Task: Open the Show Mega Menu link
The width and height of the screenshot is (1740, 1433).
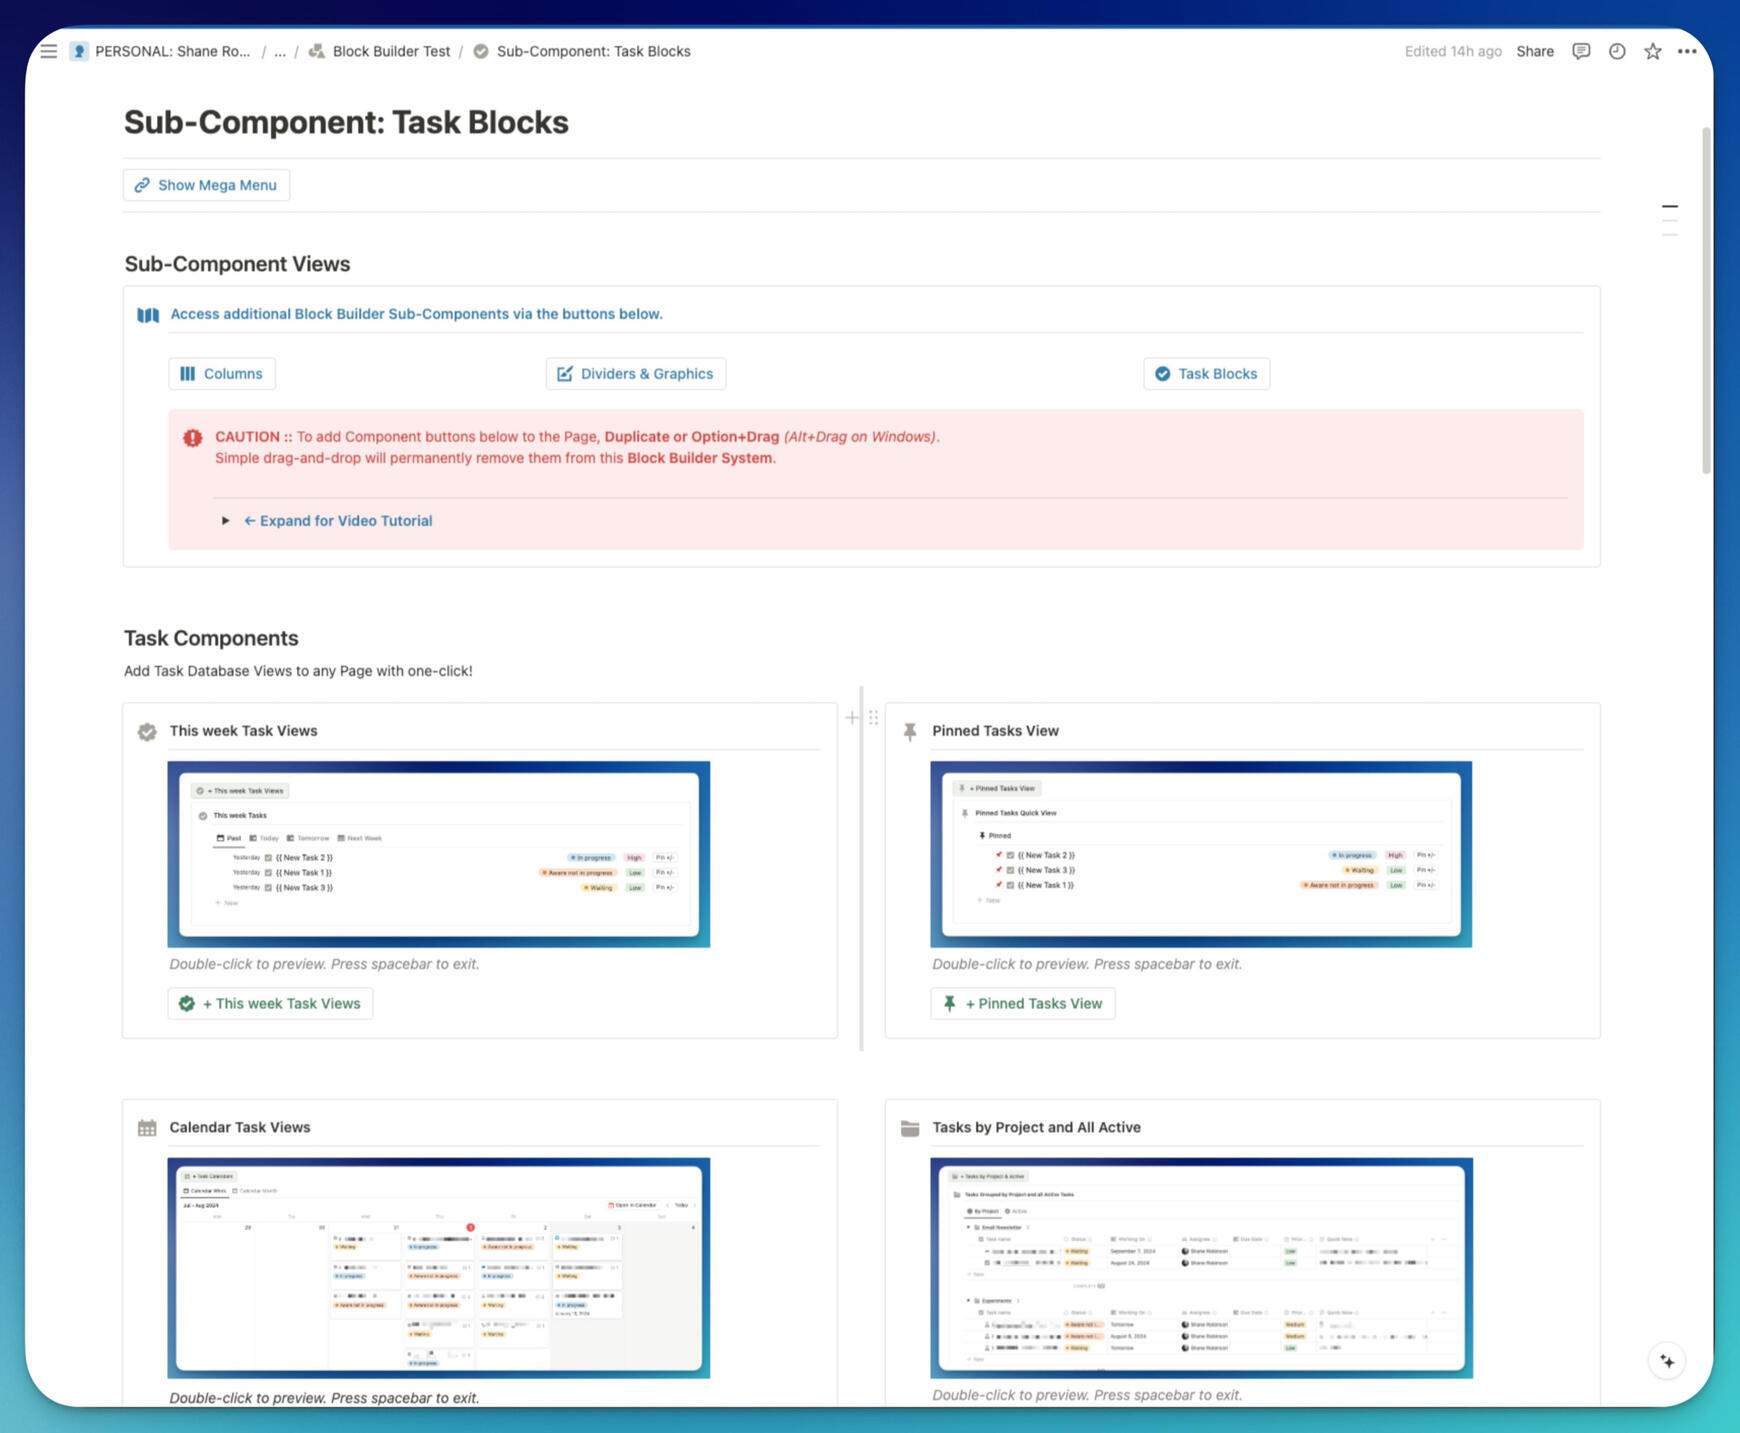Action: (x=205, y=184)
